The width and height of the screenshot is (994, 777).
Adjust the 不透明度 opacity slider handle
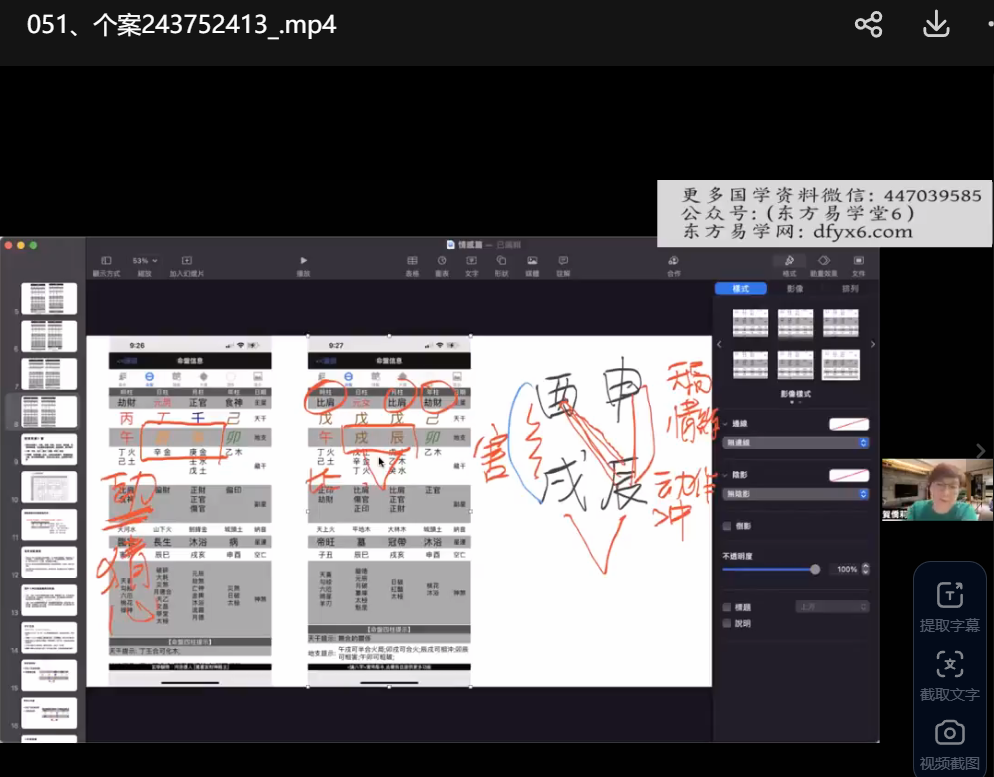click(x=815, y=569)
